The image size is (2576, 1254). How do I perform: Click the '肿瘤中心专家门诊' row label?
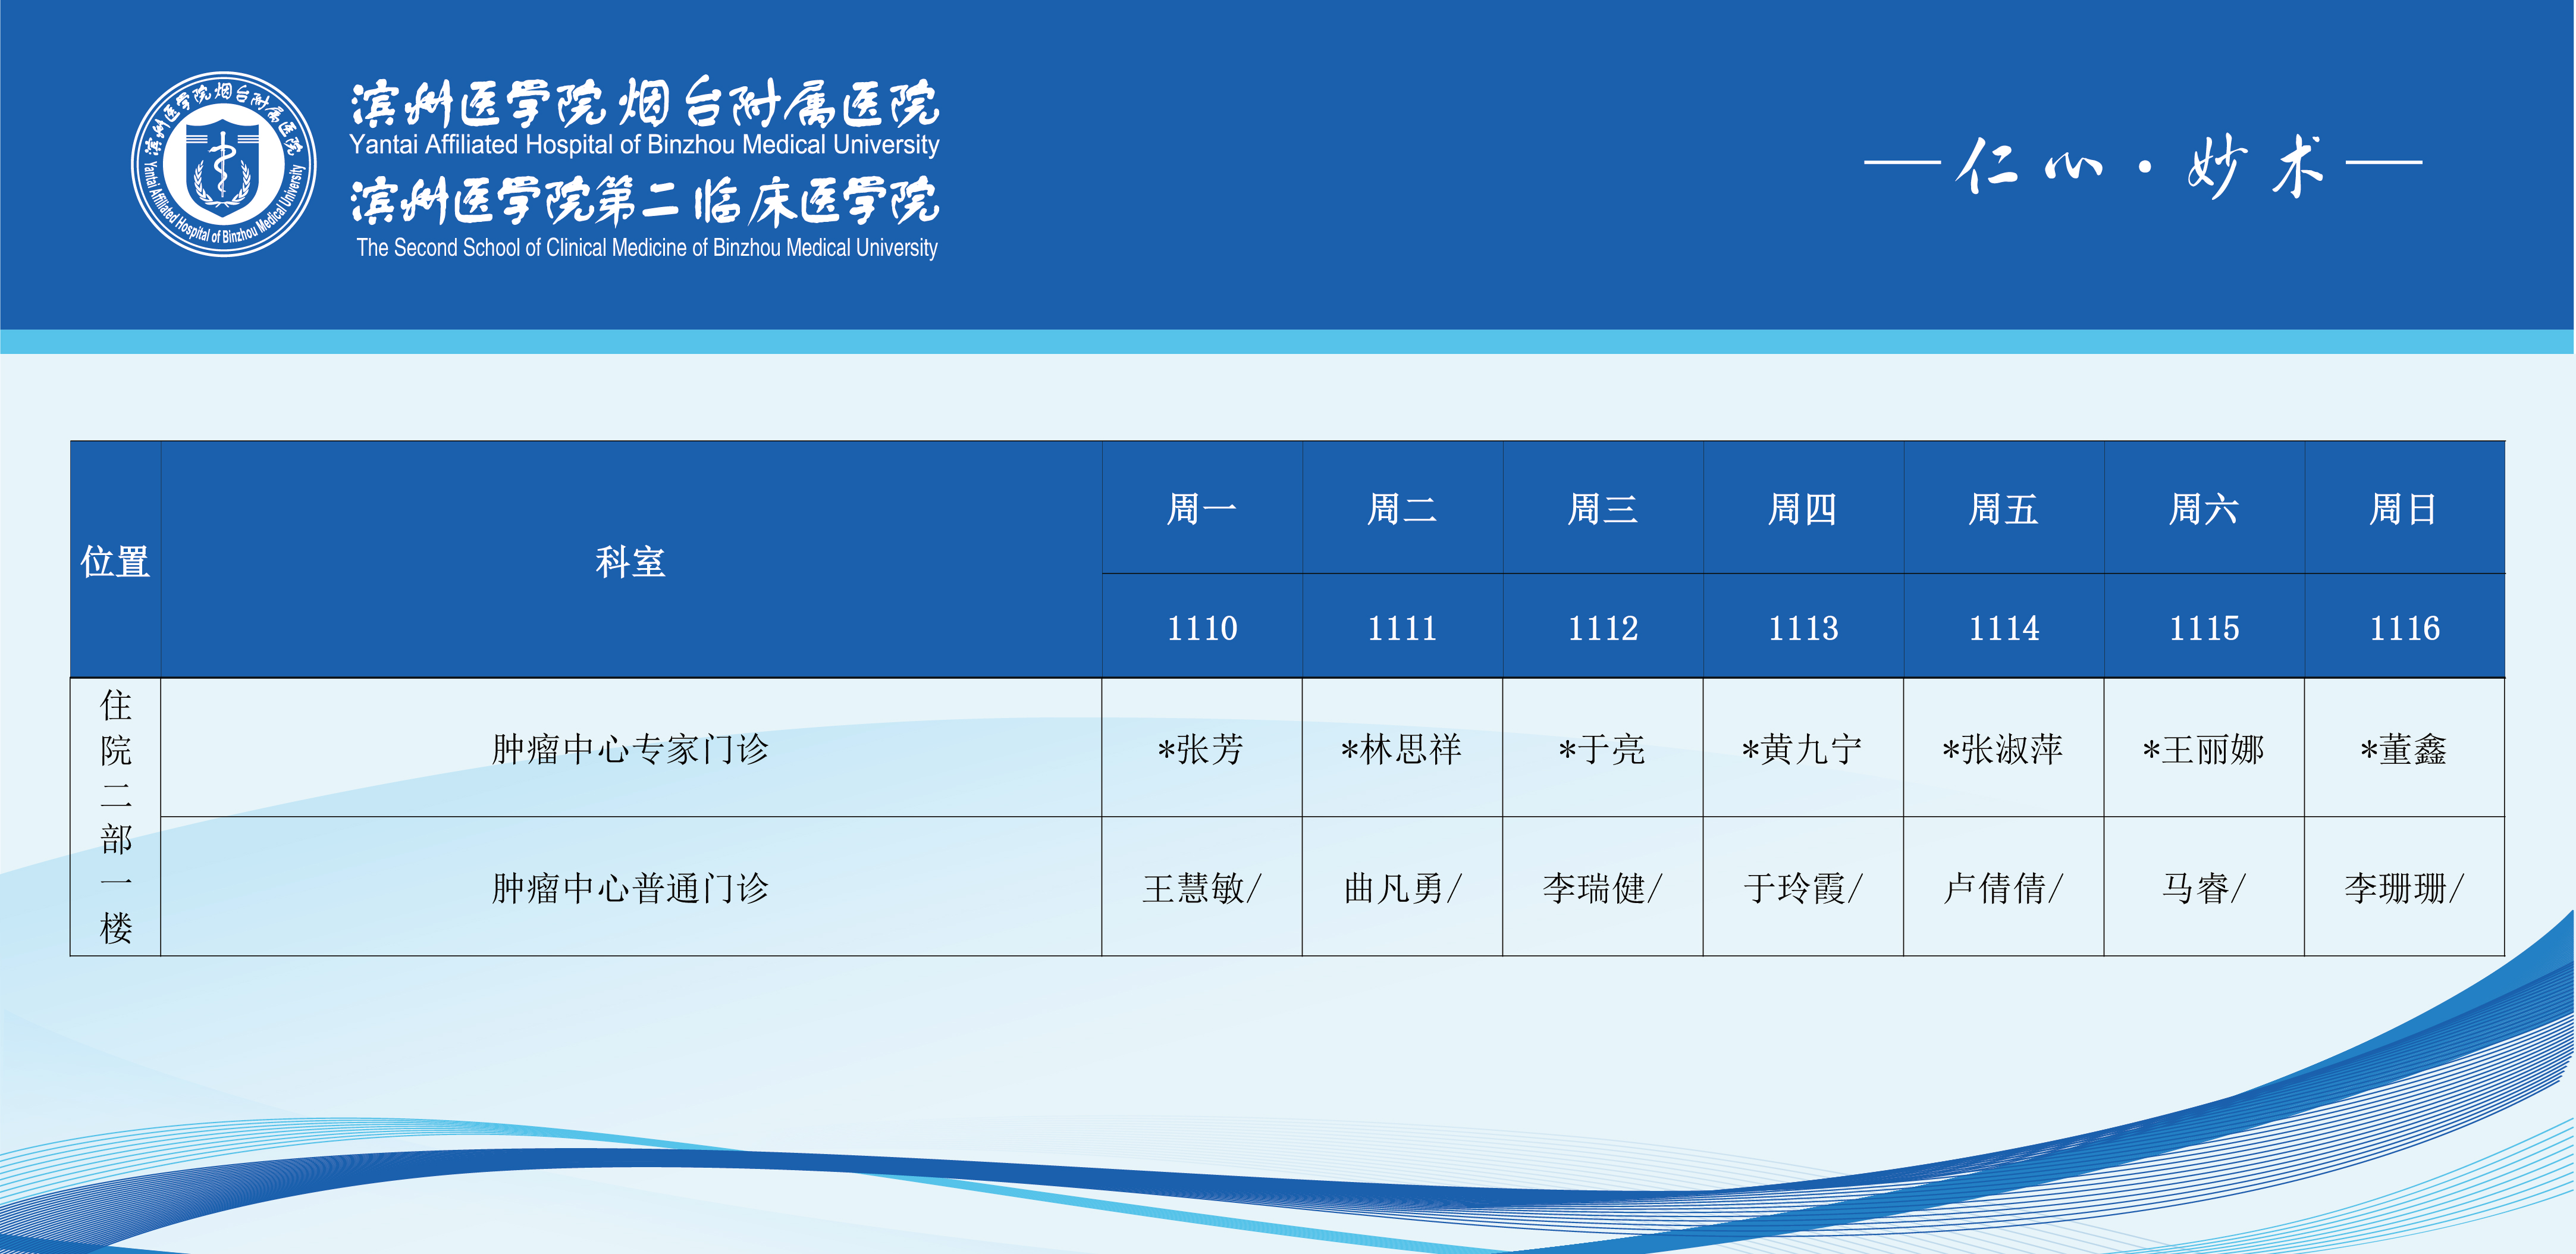click(x=630, y=749)
